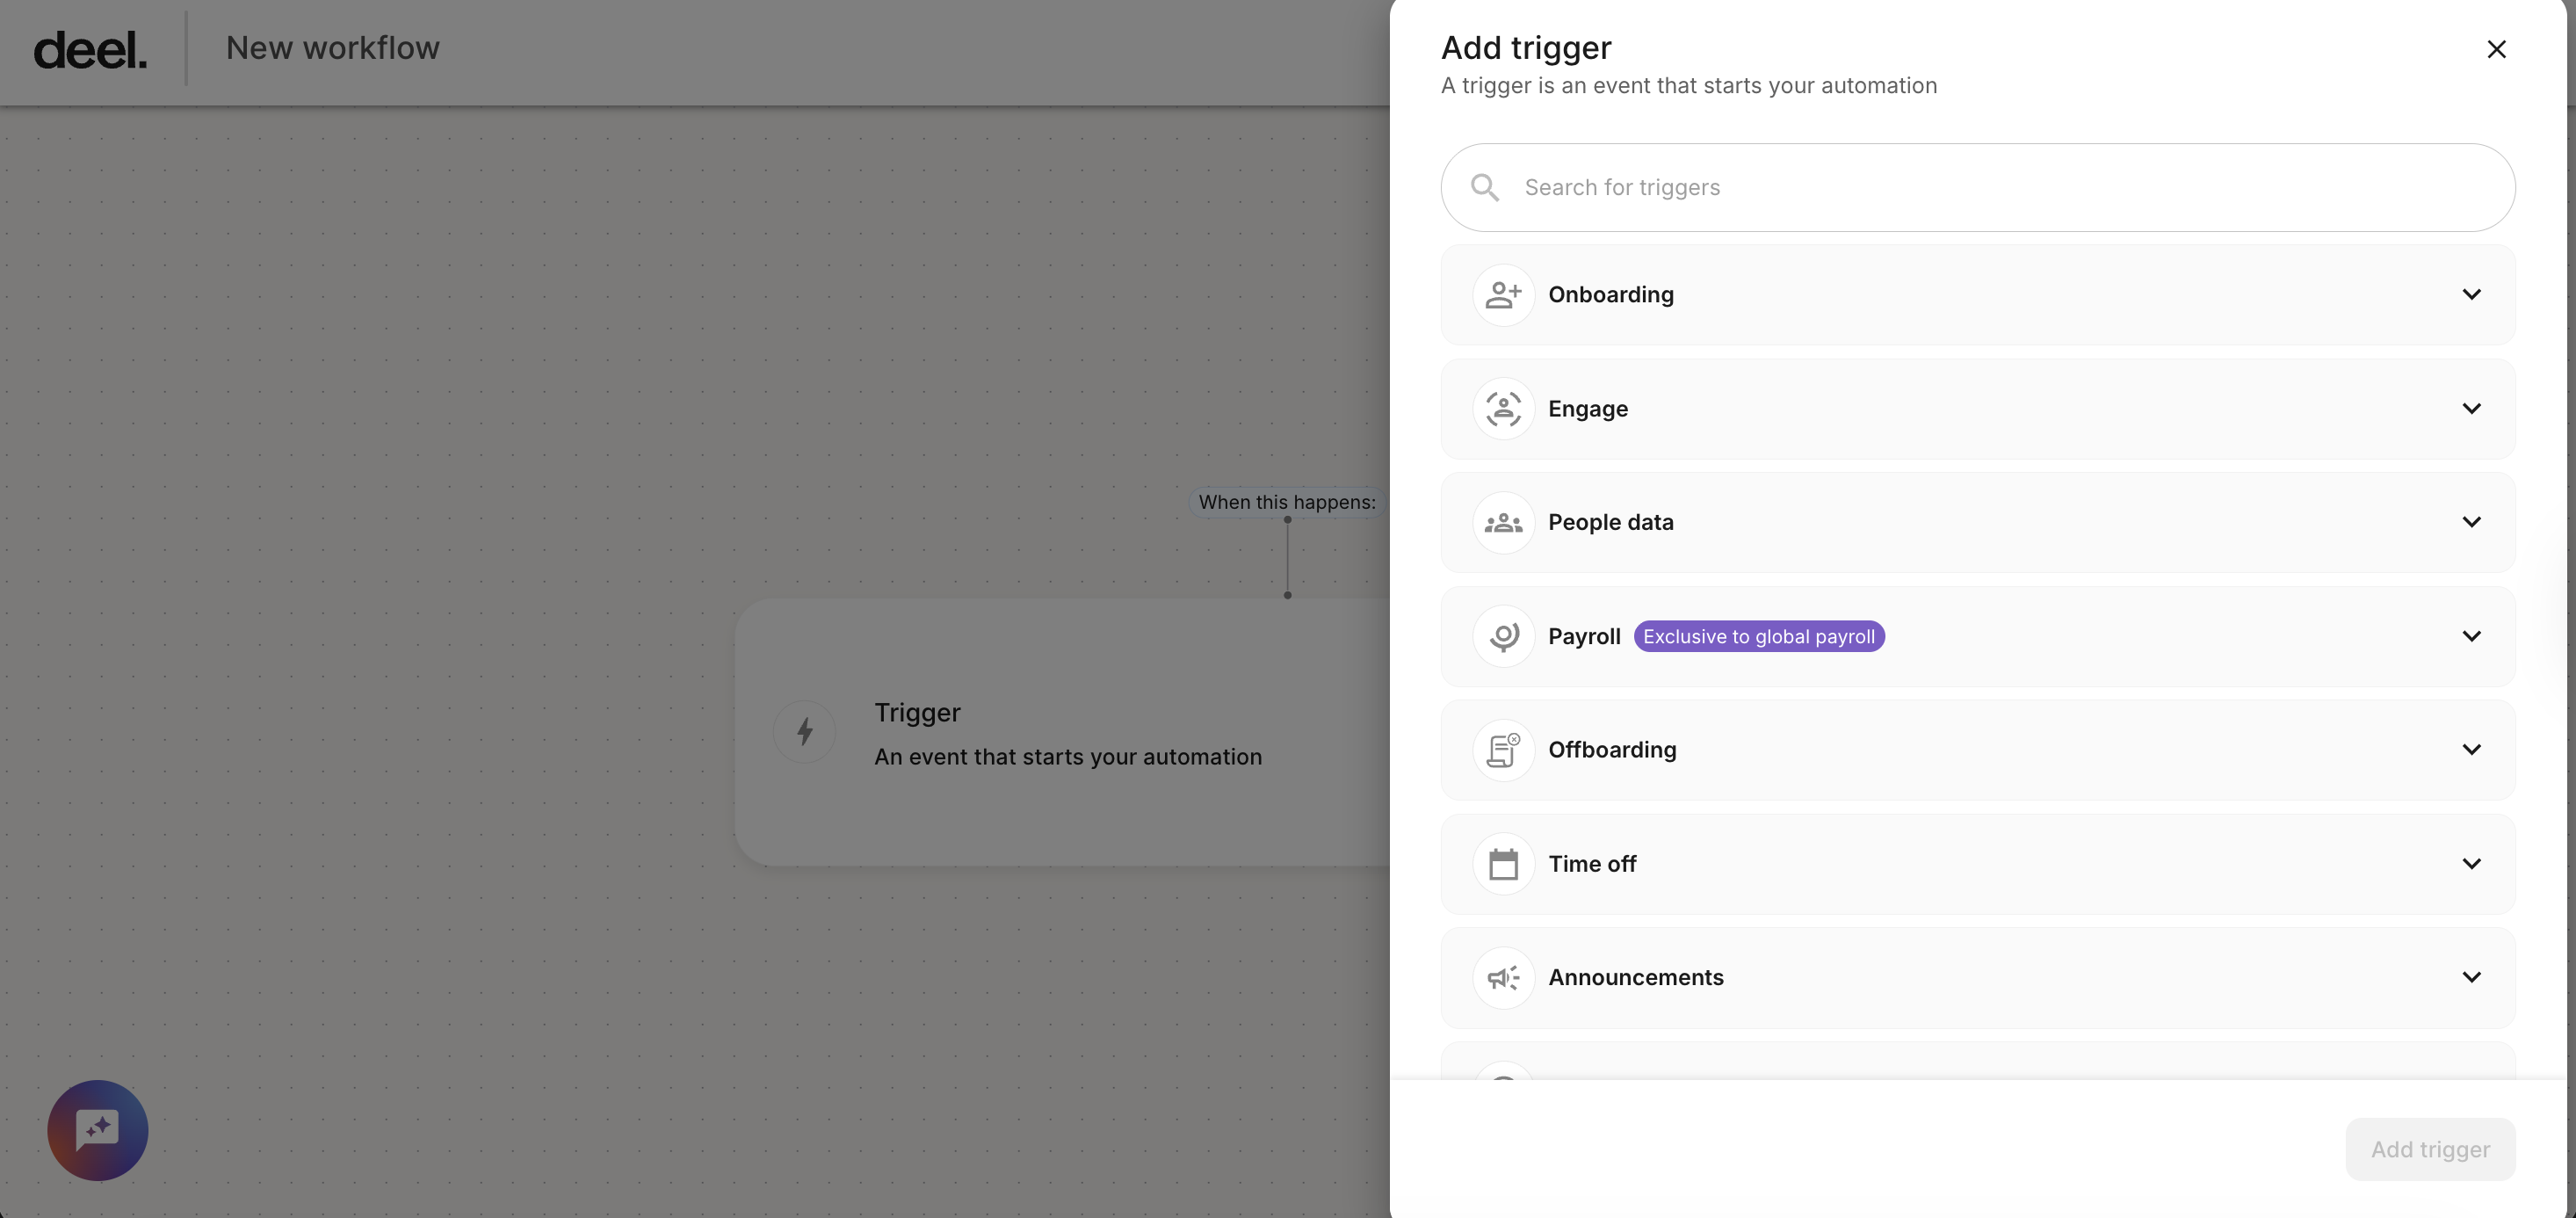Expand the Onboarding trigger category
Screen dimensions: 2576x1218
click(x=2472, y=294)
